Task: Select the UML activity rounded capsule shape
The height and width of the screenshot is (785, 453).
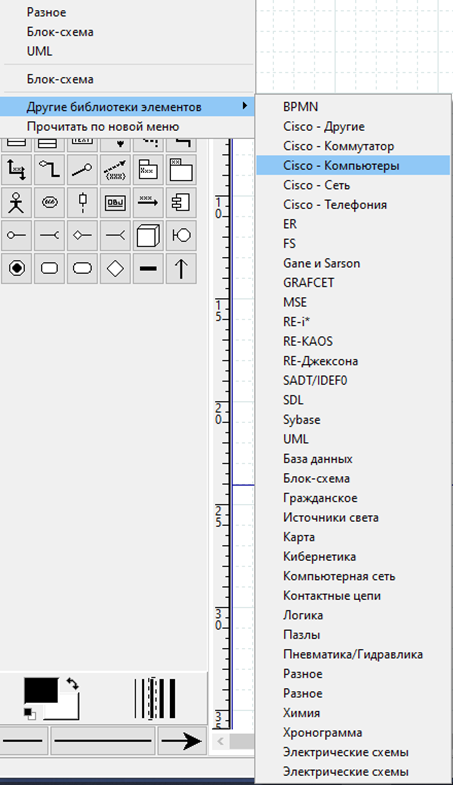Action: [x=82, y=268]
